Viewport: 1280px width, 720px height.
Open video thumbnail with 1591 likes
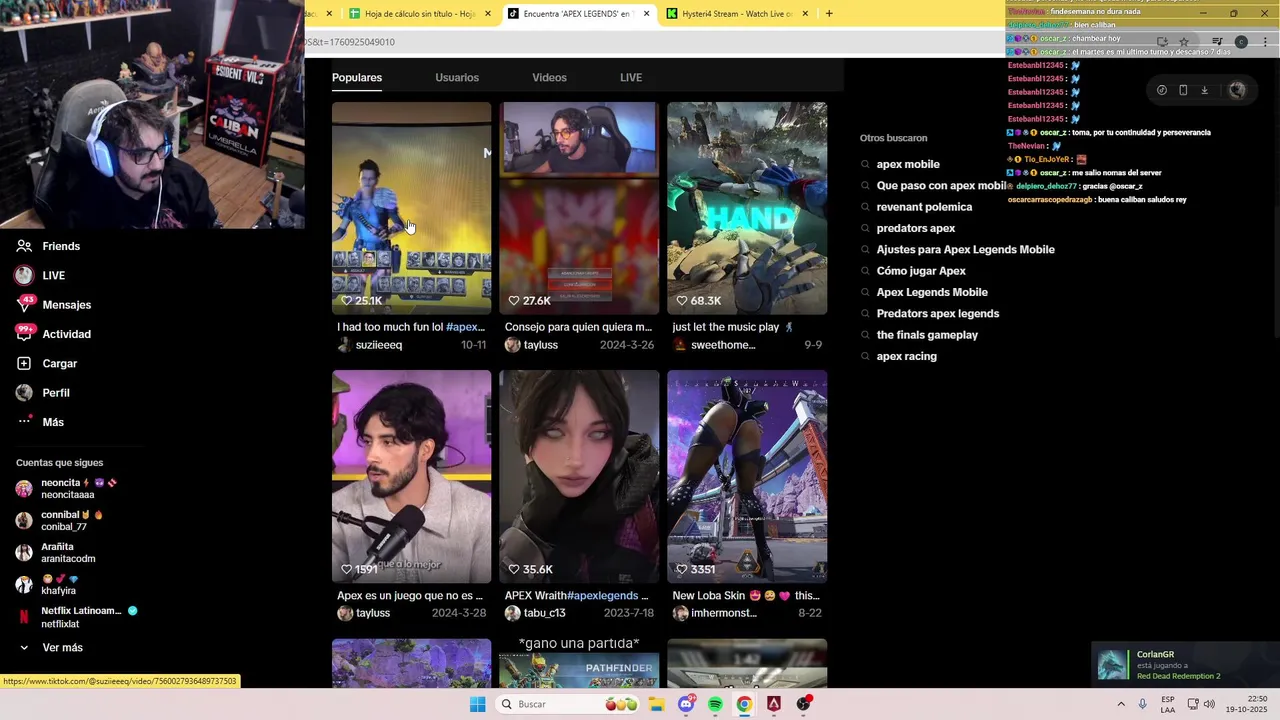coord(411,476)
